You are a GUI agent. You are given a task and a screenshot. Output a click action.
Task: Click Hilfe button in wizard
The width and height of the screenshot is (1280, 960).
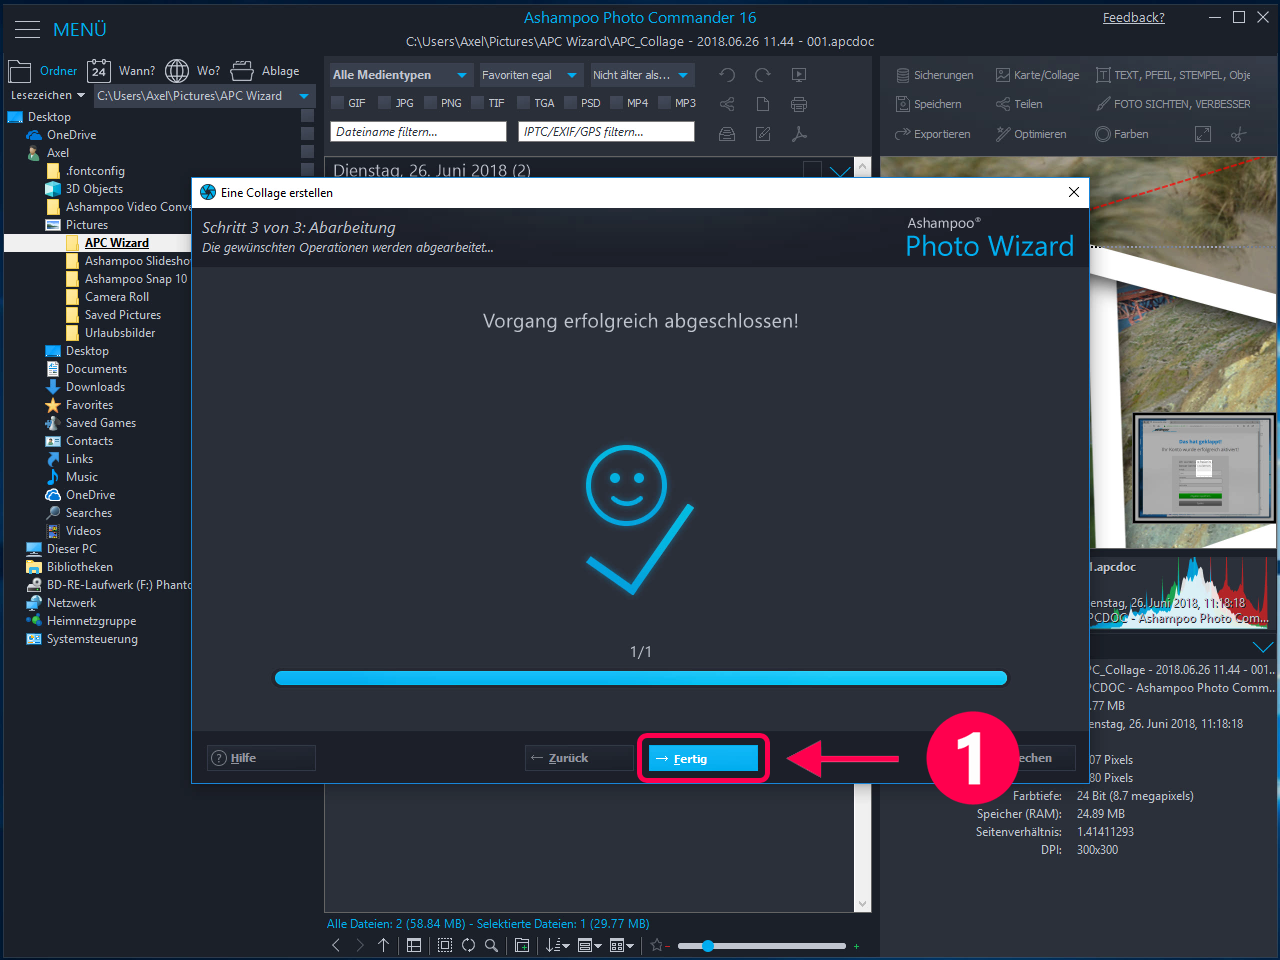click(x=261, y=758)
